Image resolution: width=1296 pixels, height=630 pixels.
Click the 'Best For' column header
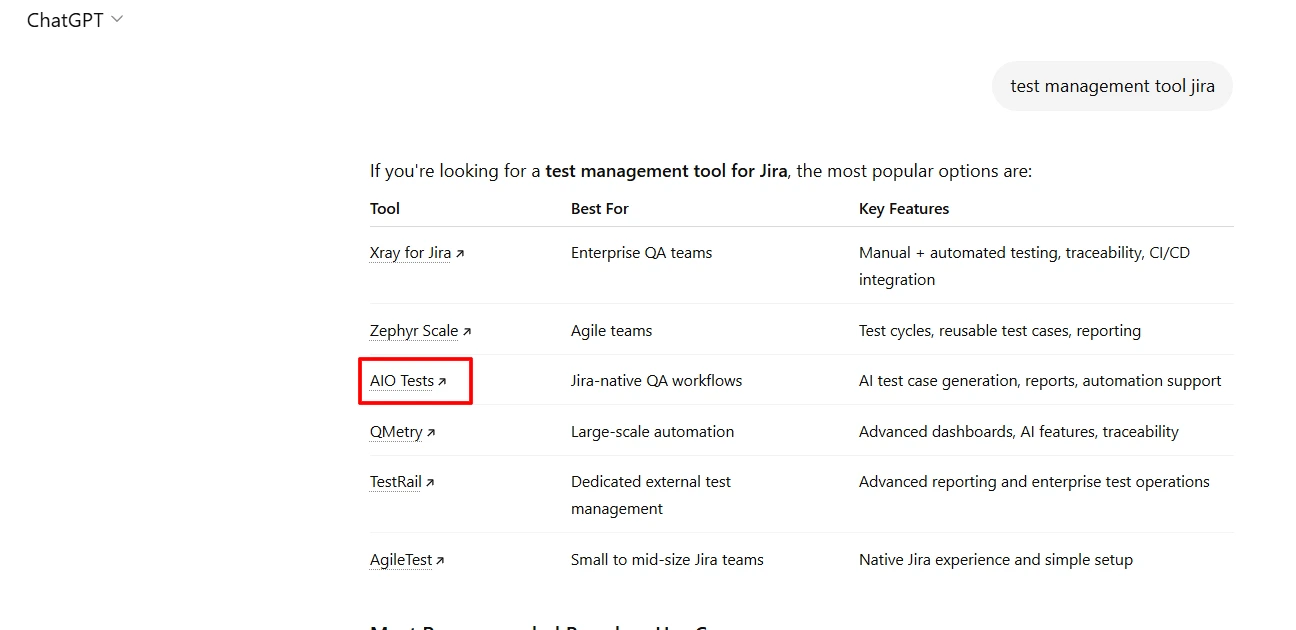pyautogui.click(x=600, y=209)
